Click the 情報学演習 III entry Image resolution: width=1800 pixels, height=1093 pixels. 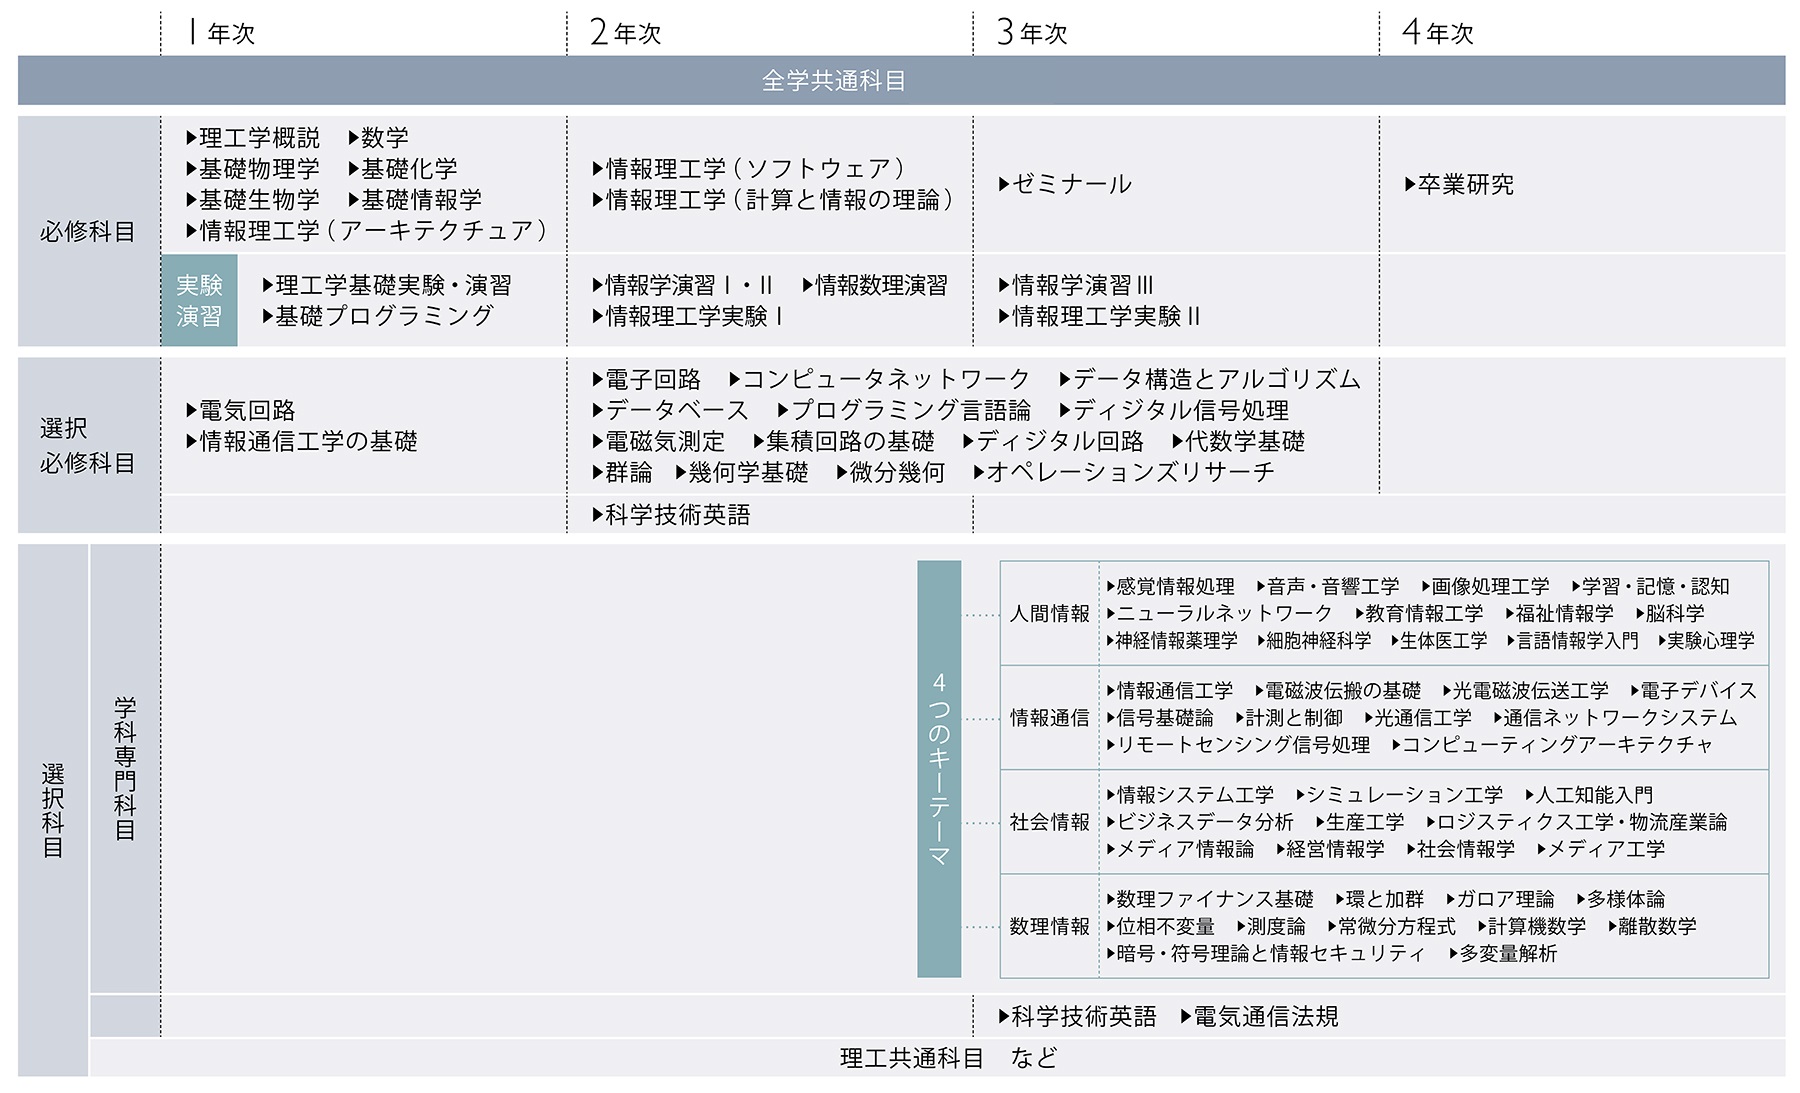click(x=1077, y=285)
